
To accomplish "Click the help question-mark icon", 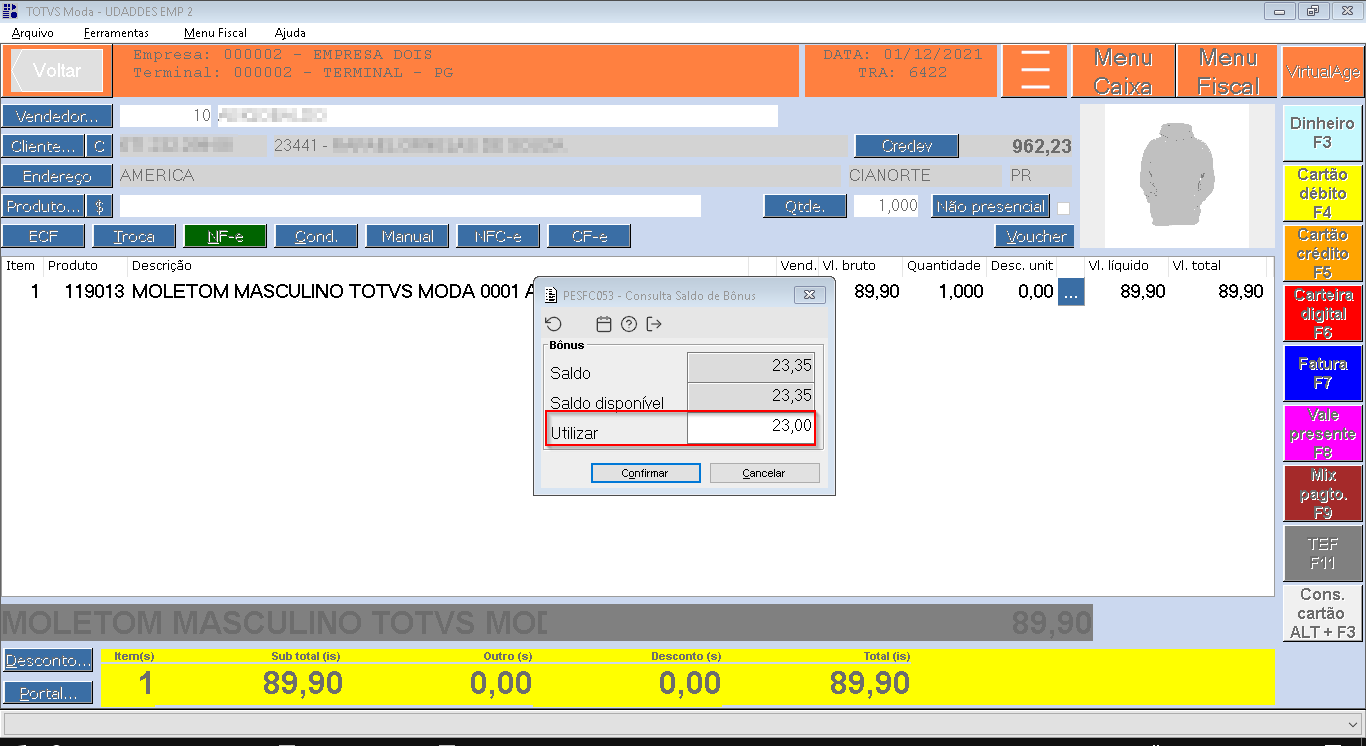I will pos(629,324).
